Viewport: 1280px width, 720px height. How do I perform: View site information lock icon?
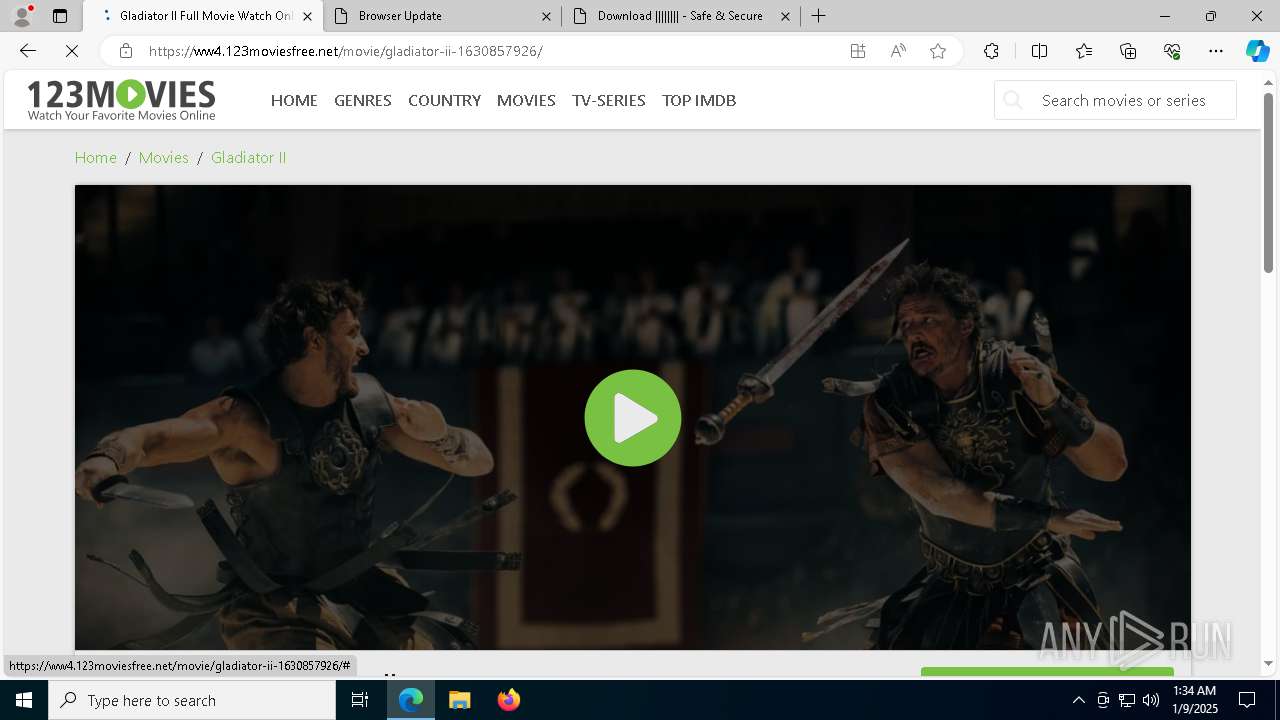(x=125, y=51)
